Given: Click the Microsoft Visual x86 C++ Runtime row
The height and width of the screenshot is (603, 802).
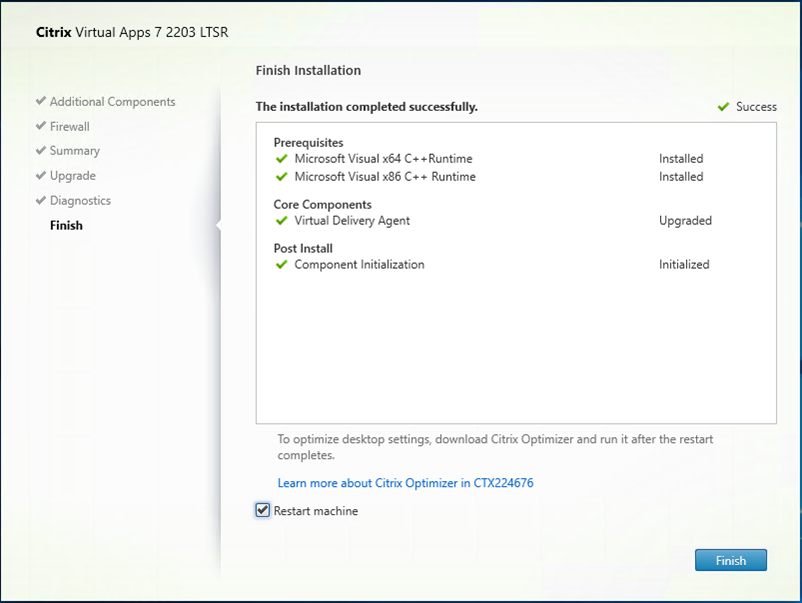Looking at the screenshot, I should click(385, 176).
